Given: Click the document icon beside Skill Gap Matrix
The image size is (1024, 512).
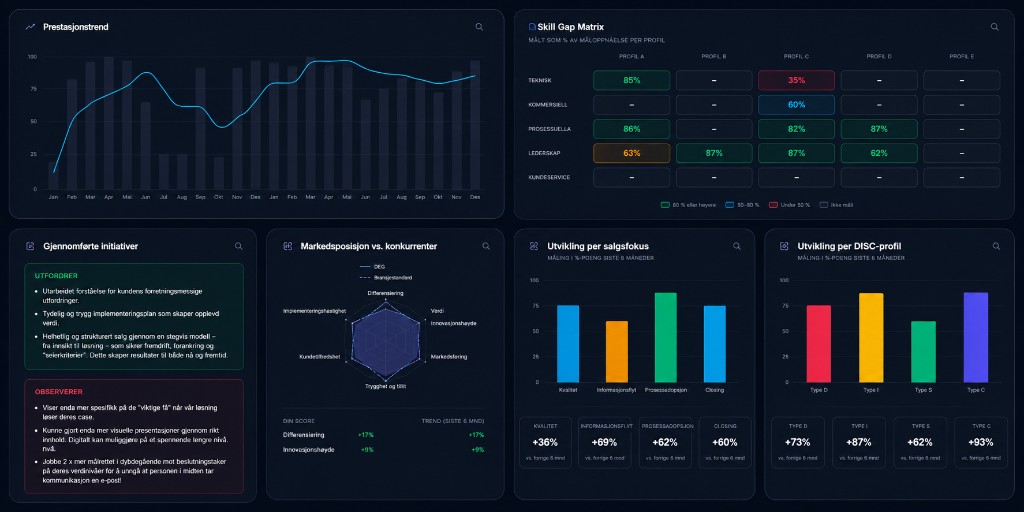Looking at the screenshot, I should coord(532,27).
